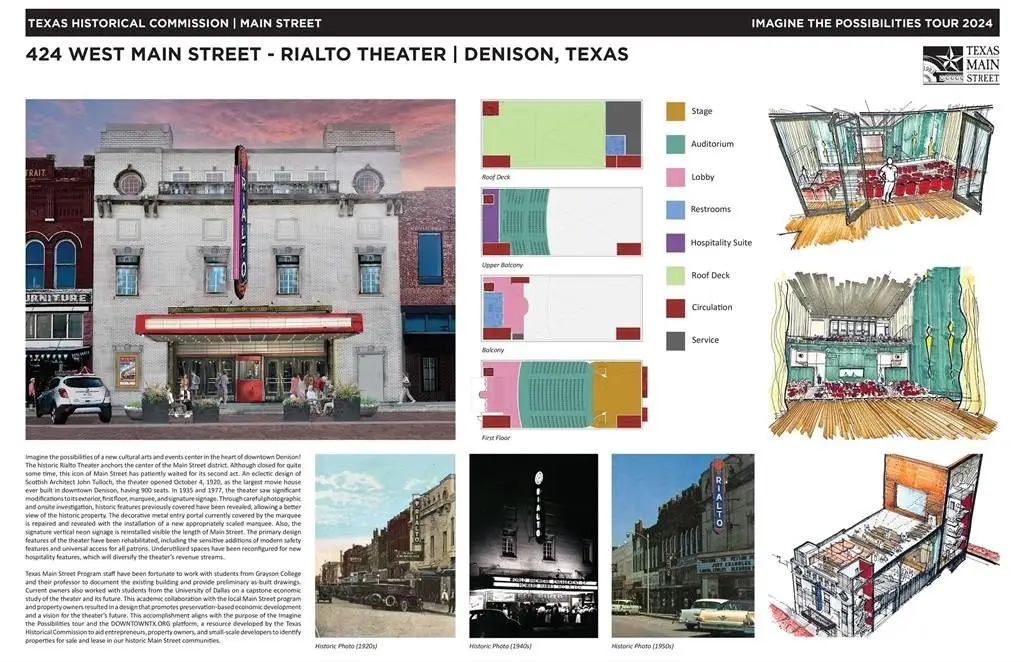1024x662 pixels.
Task: View the 1940s black-and-white historic photo
Action: pyautogui.click(x=533, y=545)
